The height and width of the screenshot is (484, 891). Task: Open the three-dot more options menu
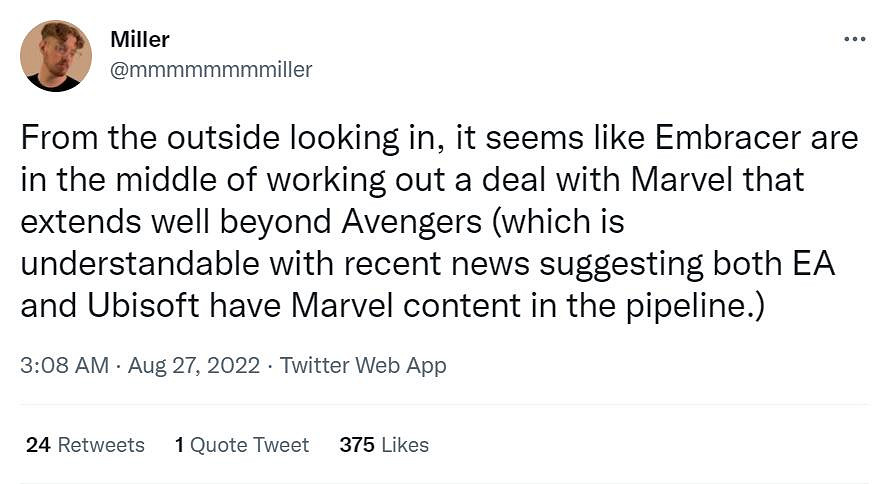854,39
